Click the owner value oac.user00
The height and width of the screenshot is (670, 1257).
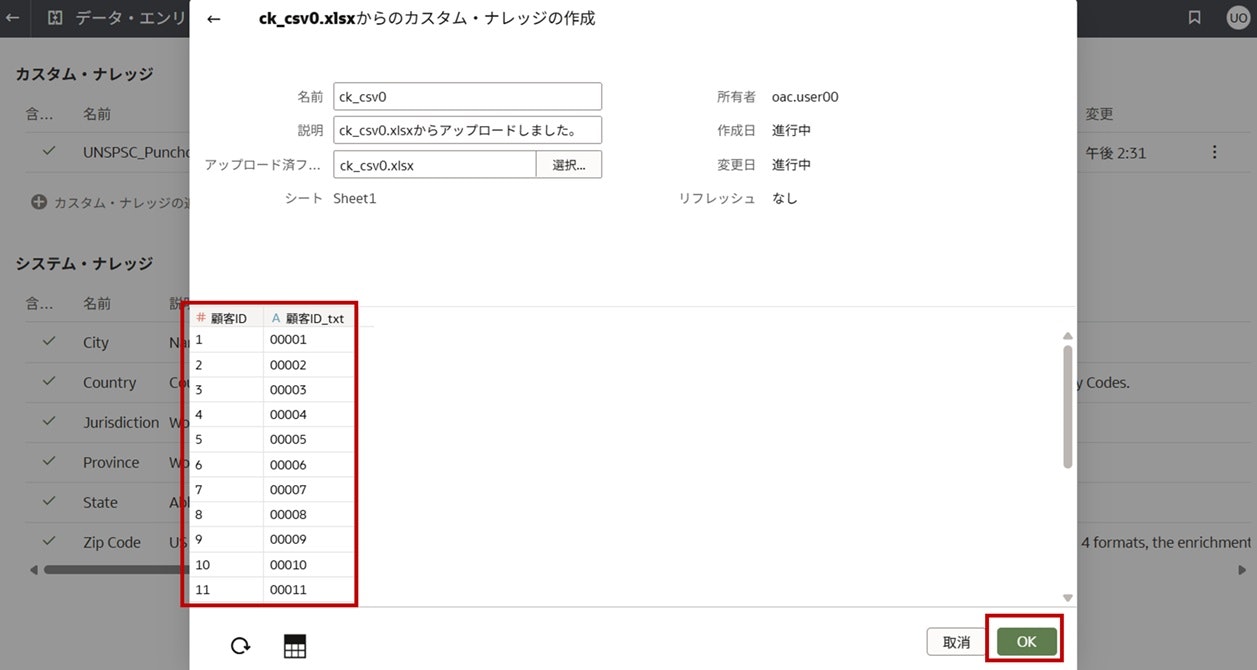point(805,97)
